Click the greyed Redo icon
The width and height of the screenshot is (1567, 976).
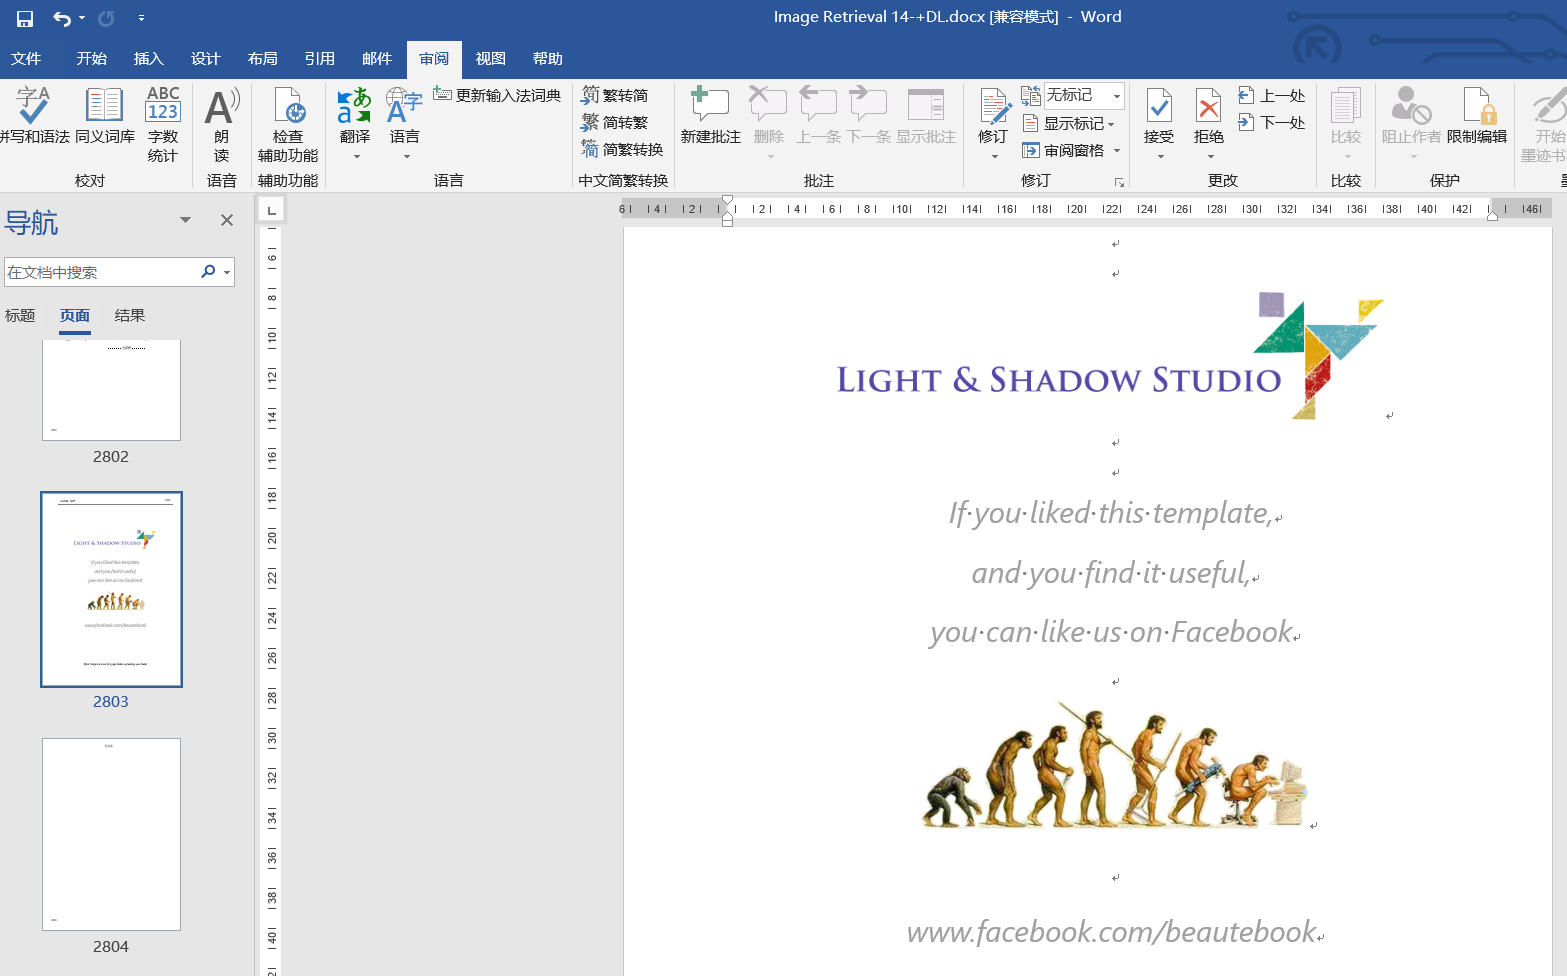coord(106,18)
